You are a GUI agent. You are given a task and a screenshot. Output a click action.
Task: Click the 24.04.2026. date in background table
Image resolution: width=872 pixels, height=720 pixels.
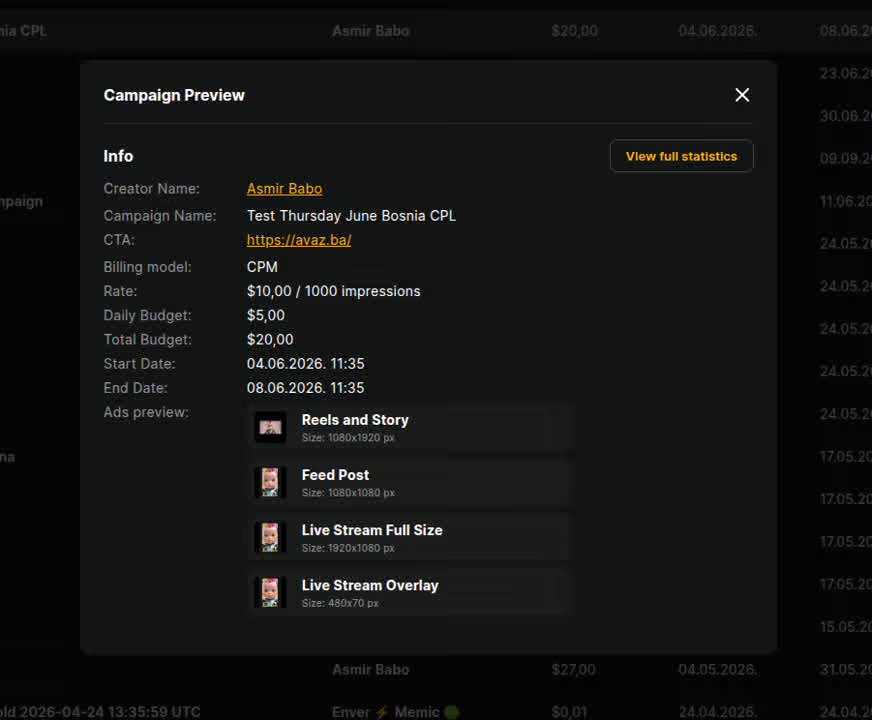[x=717, y=712]
